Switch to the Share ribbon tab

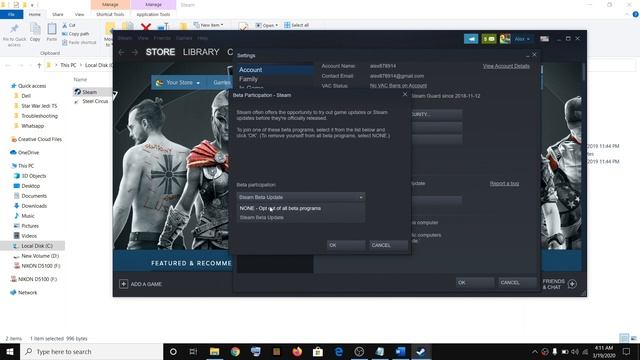click(58, 14)
